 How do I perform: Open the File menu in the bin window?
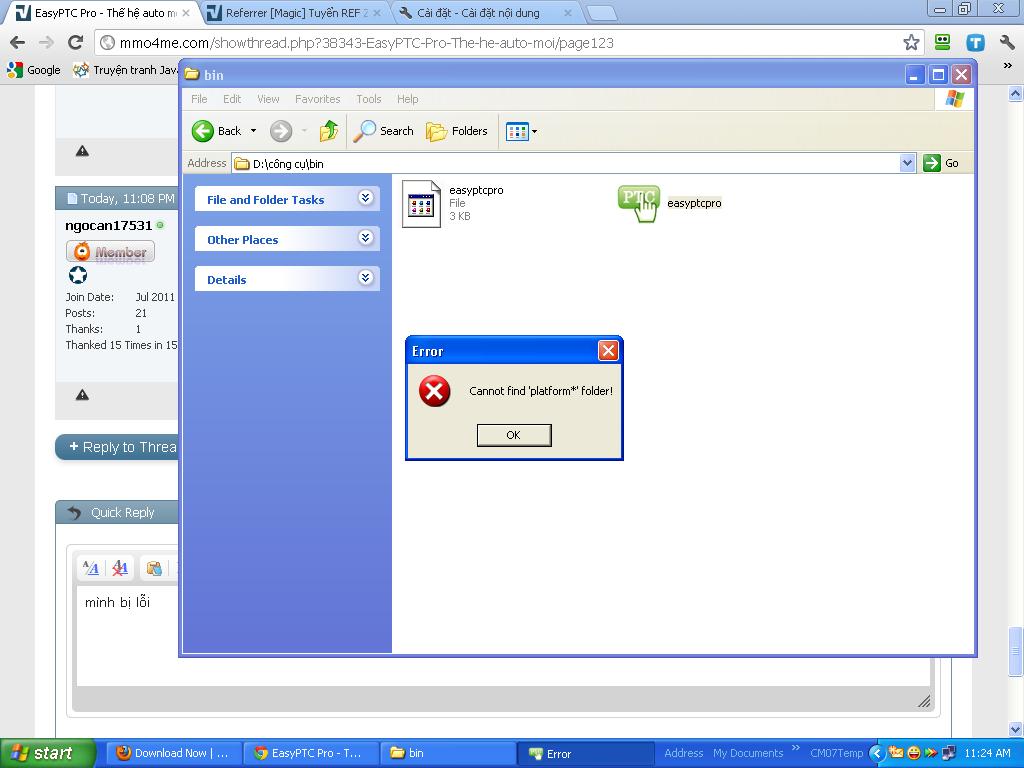199,99
